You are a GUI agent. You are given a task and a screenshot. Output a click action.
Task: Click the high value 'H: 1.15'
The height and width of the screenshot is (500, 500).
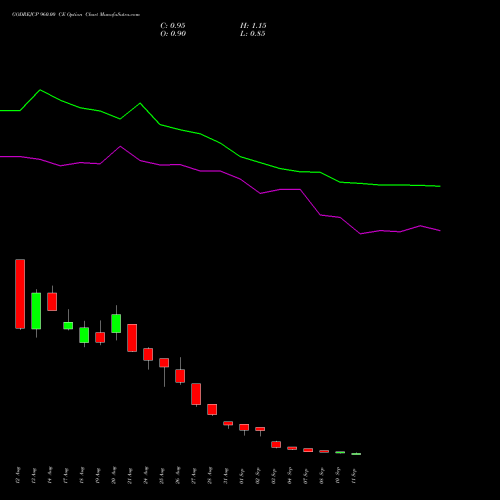click(x=253, y=26)
